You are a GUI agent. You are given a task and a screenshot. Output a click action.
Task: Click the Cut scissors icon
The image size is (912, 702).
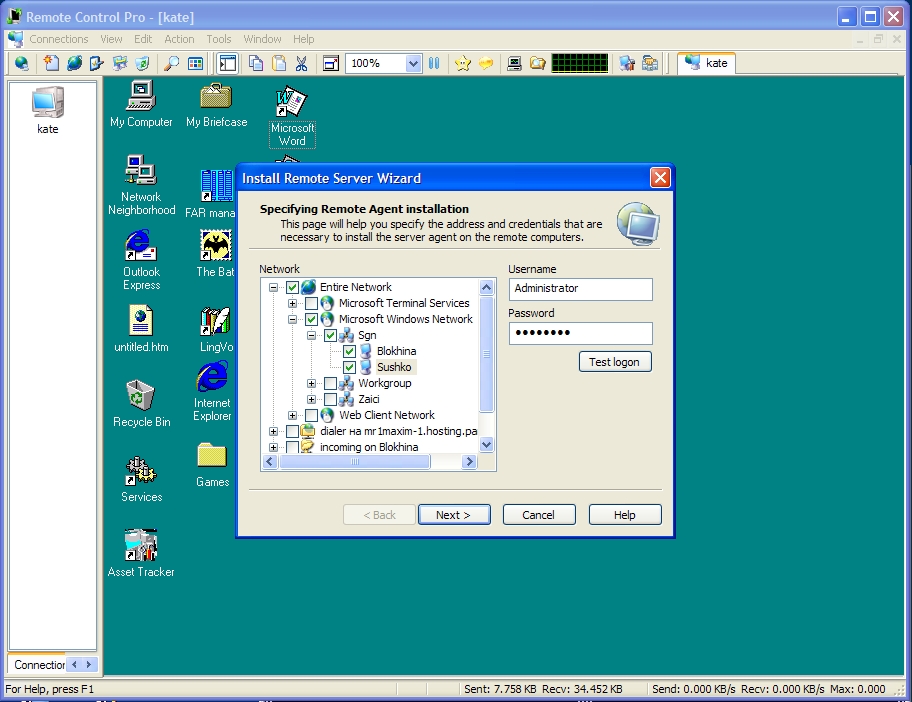click(302, 62)
